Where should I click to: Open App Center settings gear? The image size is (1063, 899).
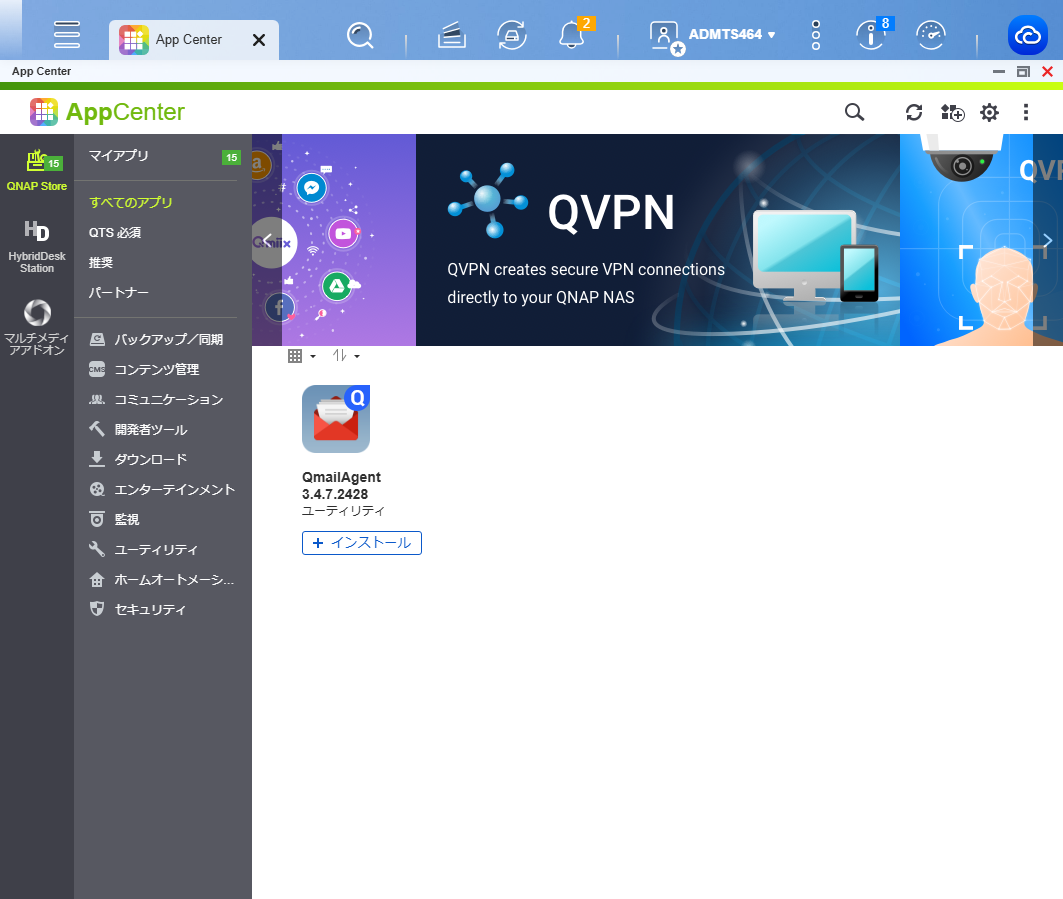pos(989,112)
